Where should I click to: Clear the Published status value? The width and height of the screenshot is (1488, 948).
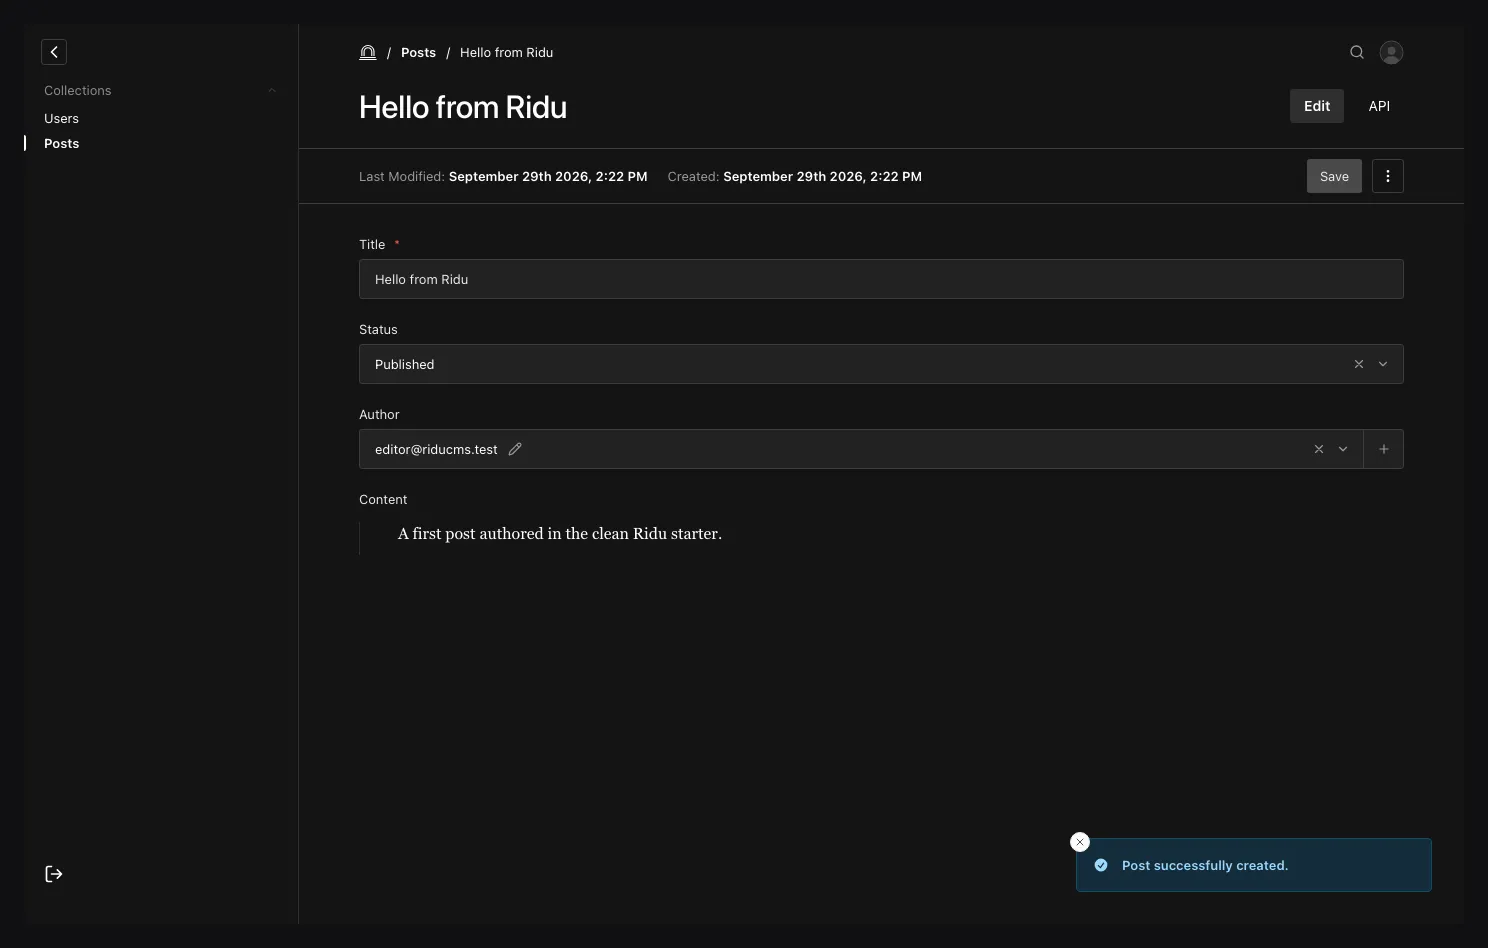tap(1359, 364)
